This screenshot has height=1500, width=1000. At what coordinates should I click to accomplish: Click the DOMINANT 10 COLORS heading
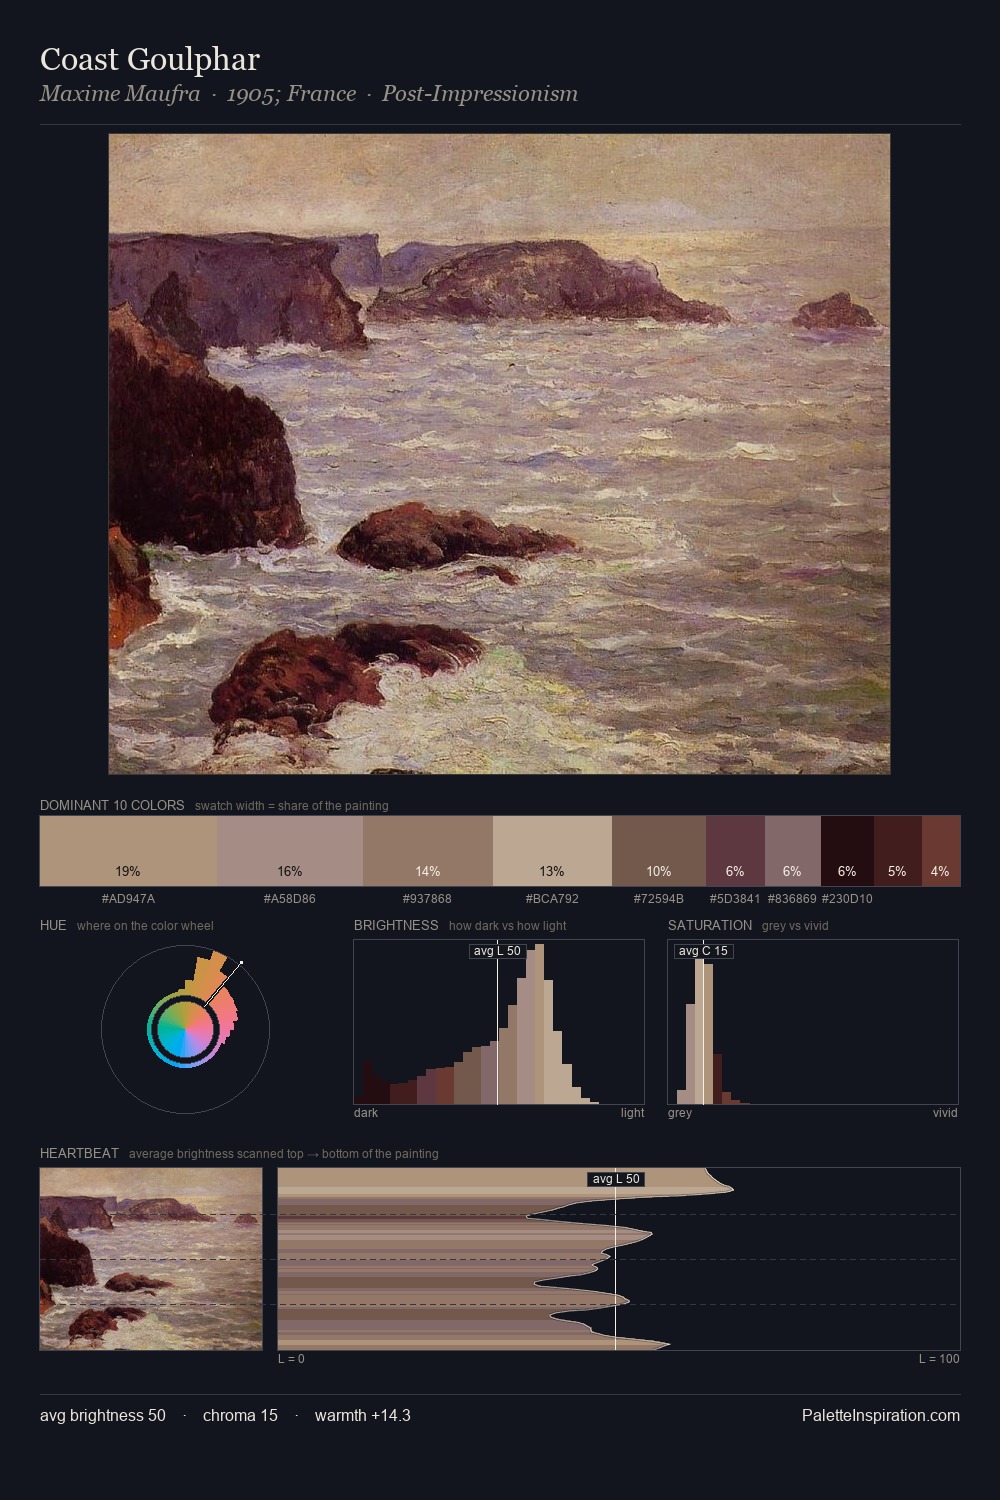coord(112,805)
